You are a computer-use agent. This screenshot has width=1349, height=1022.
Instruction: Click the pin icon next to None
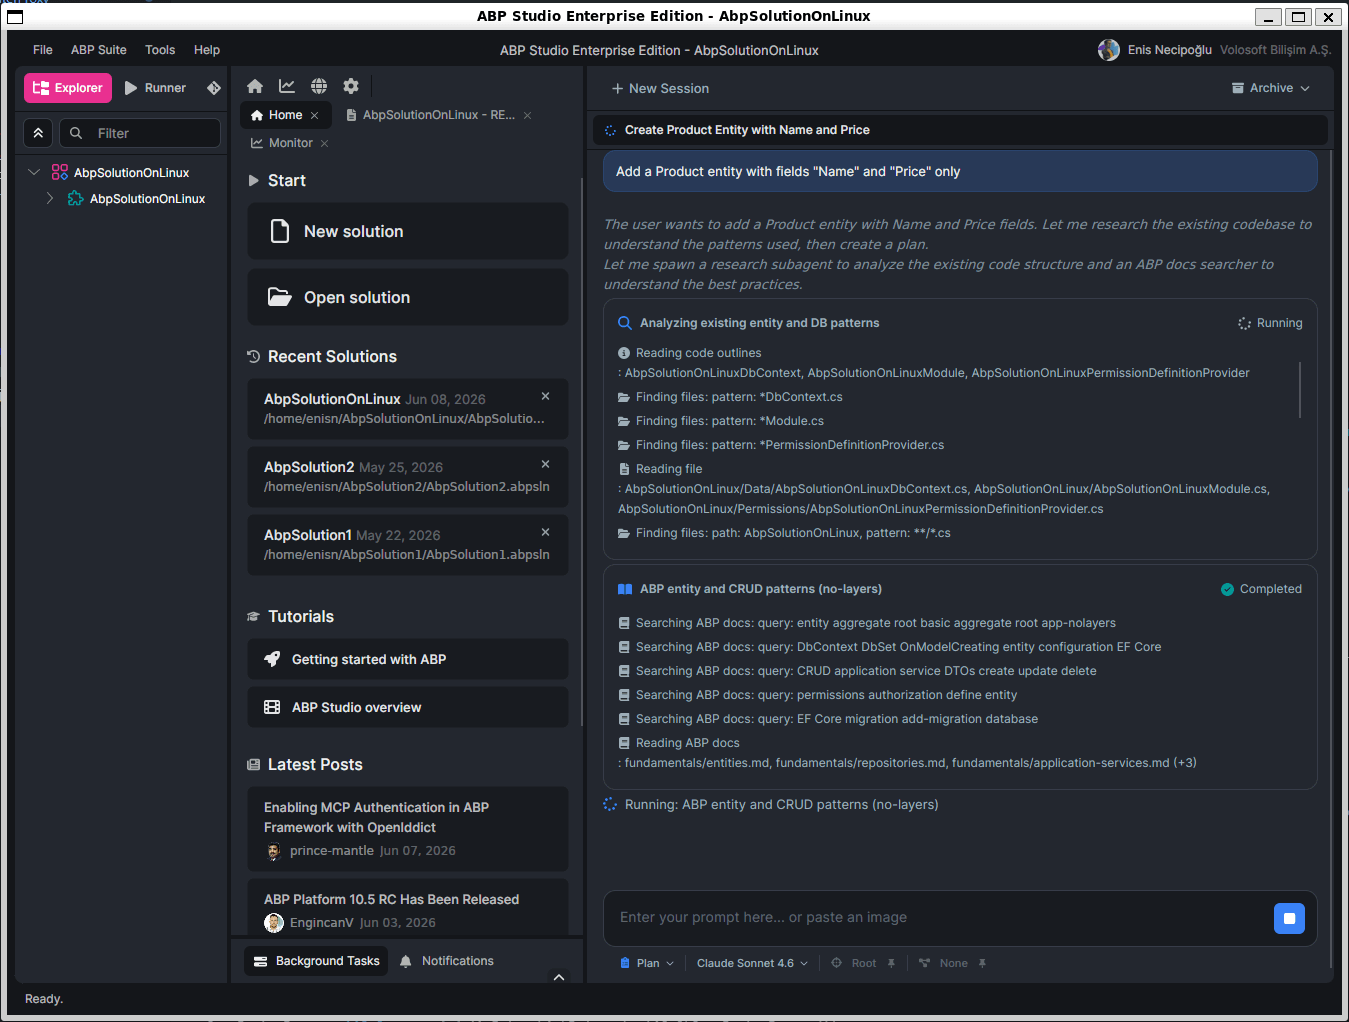point(982,963)
